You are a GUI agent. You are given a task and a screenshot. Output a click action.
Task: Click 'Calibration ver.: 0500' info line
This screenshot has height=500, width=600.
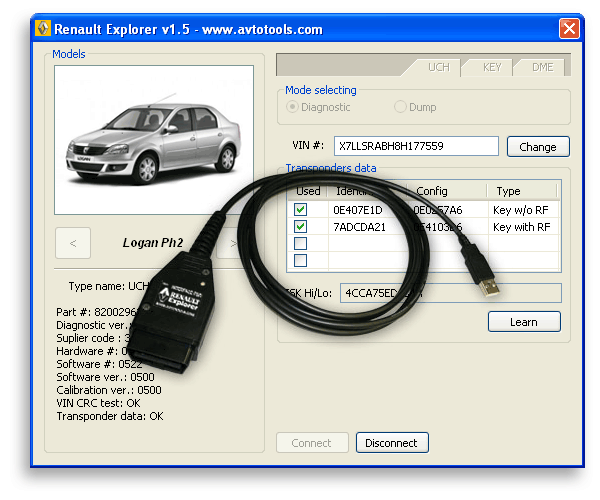coord(109,390)
